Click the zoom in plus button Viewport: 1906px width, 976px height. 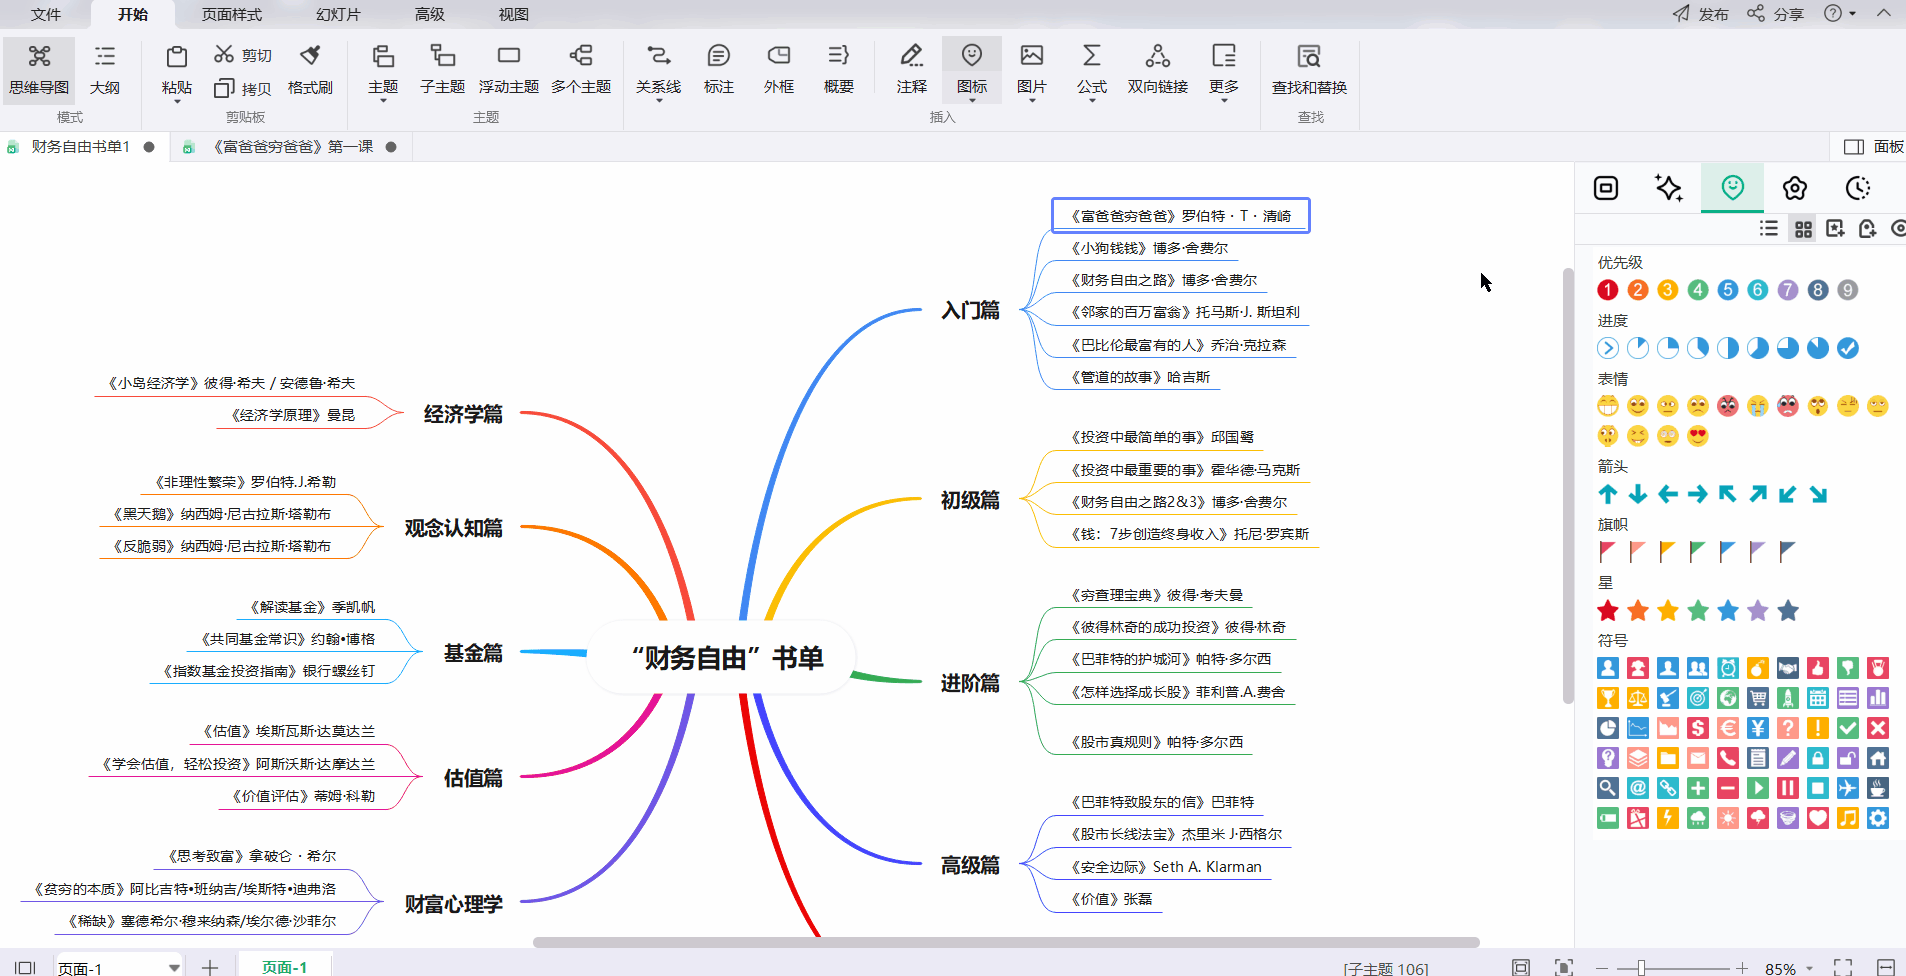click(x=1742, y=968)
